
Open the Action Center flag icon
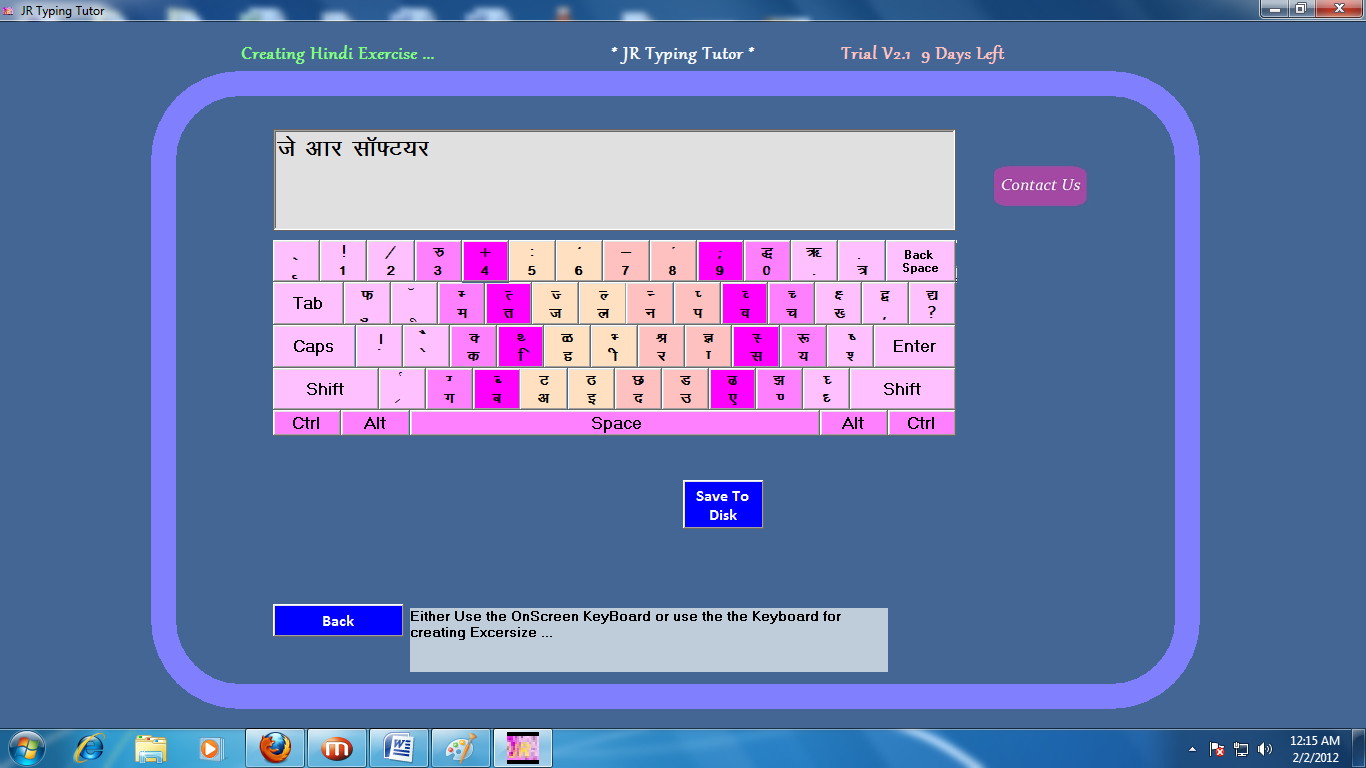(x=1217, y=749)
